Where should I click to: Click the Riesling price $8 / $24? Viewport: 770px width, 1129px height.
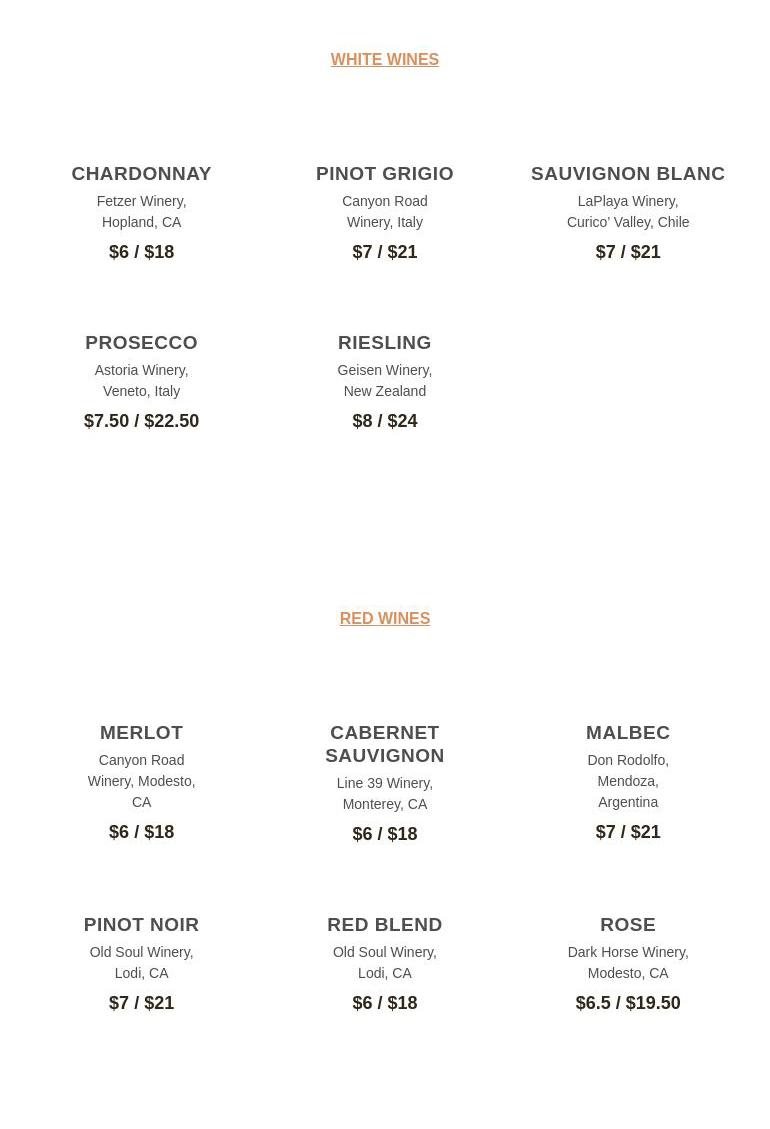point(384,421)
